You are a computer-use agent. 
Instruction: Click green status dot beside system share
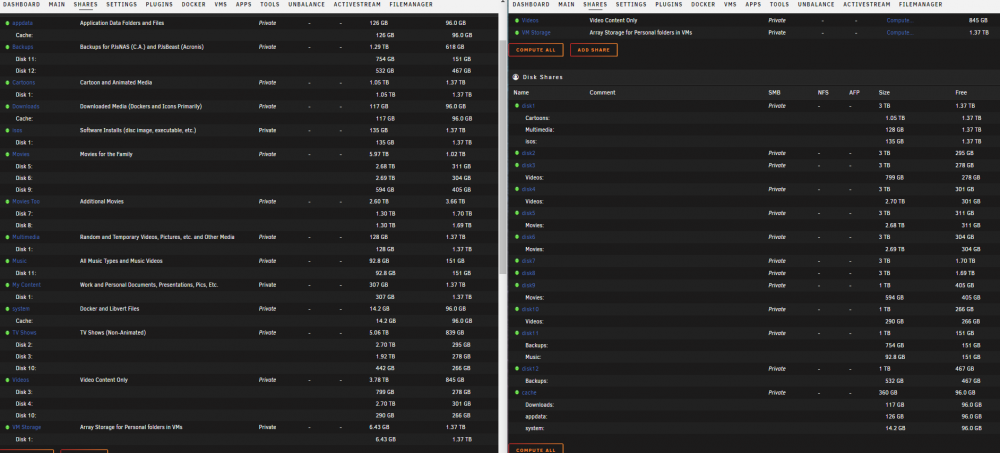[x=7, y=309]
